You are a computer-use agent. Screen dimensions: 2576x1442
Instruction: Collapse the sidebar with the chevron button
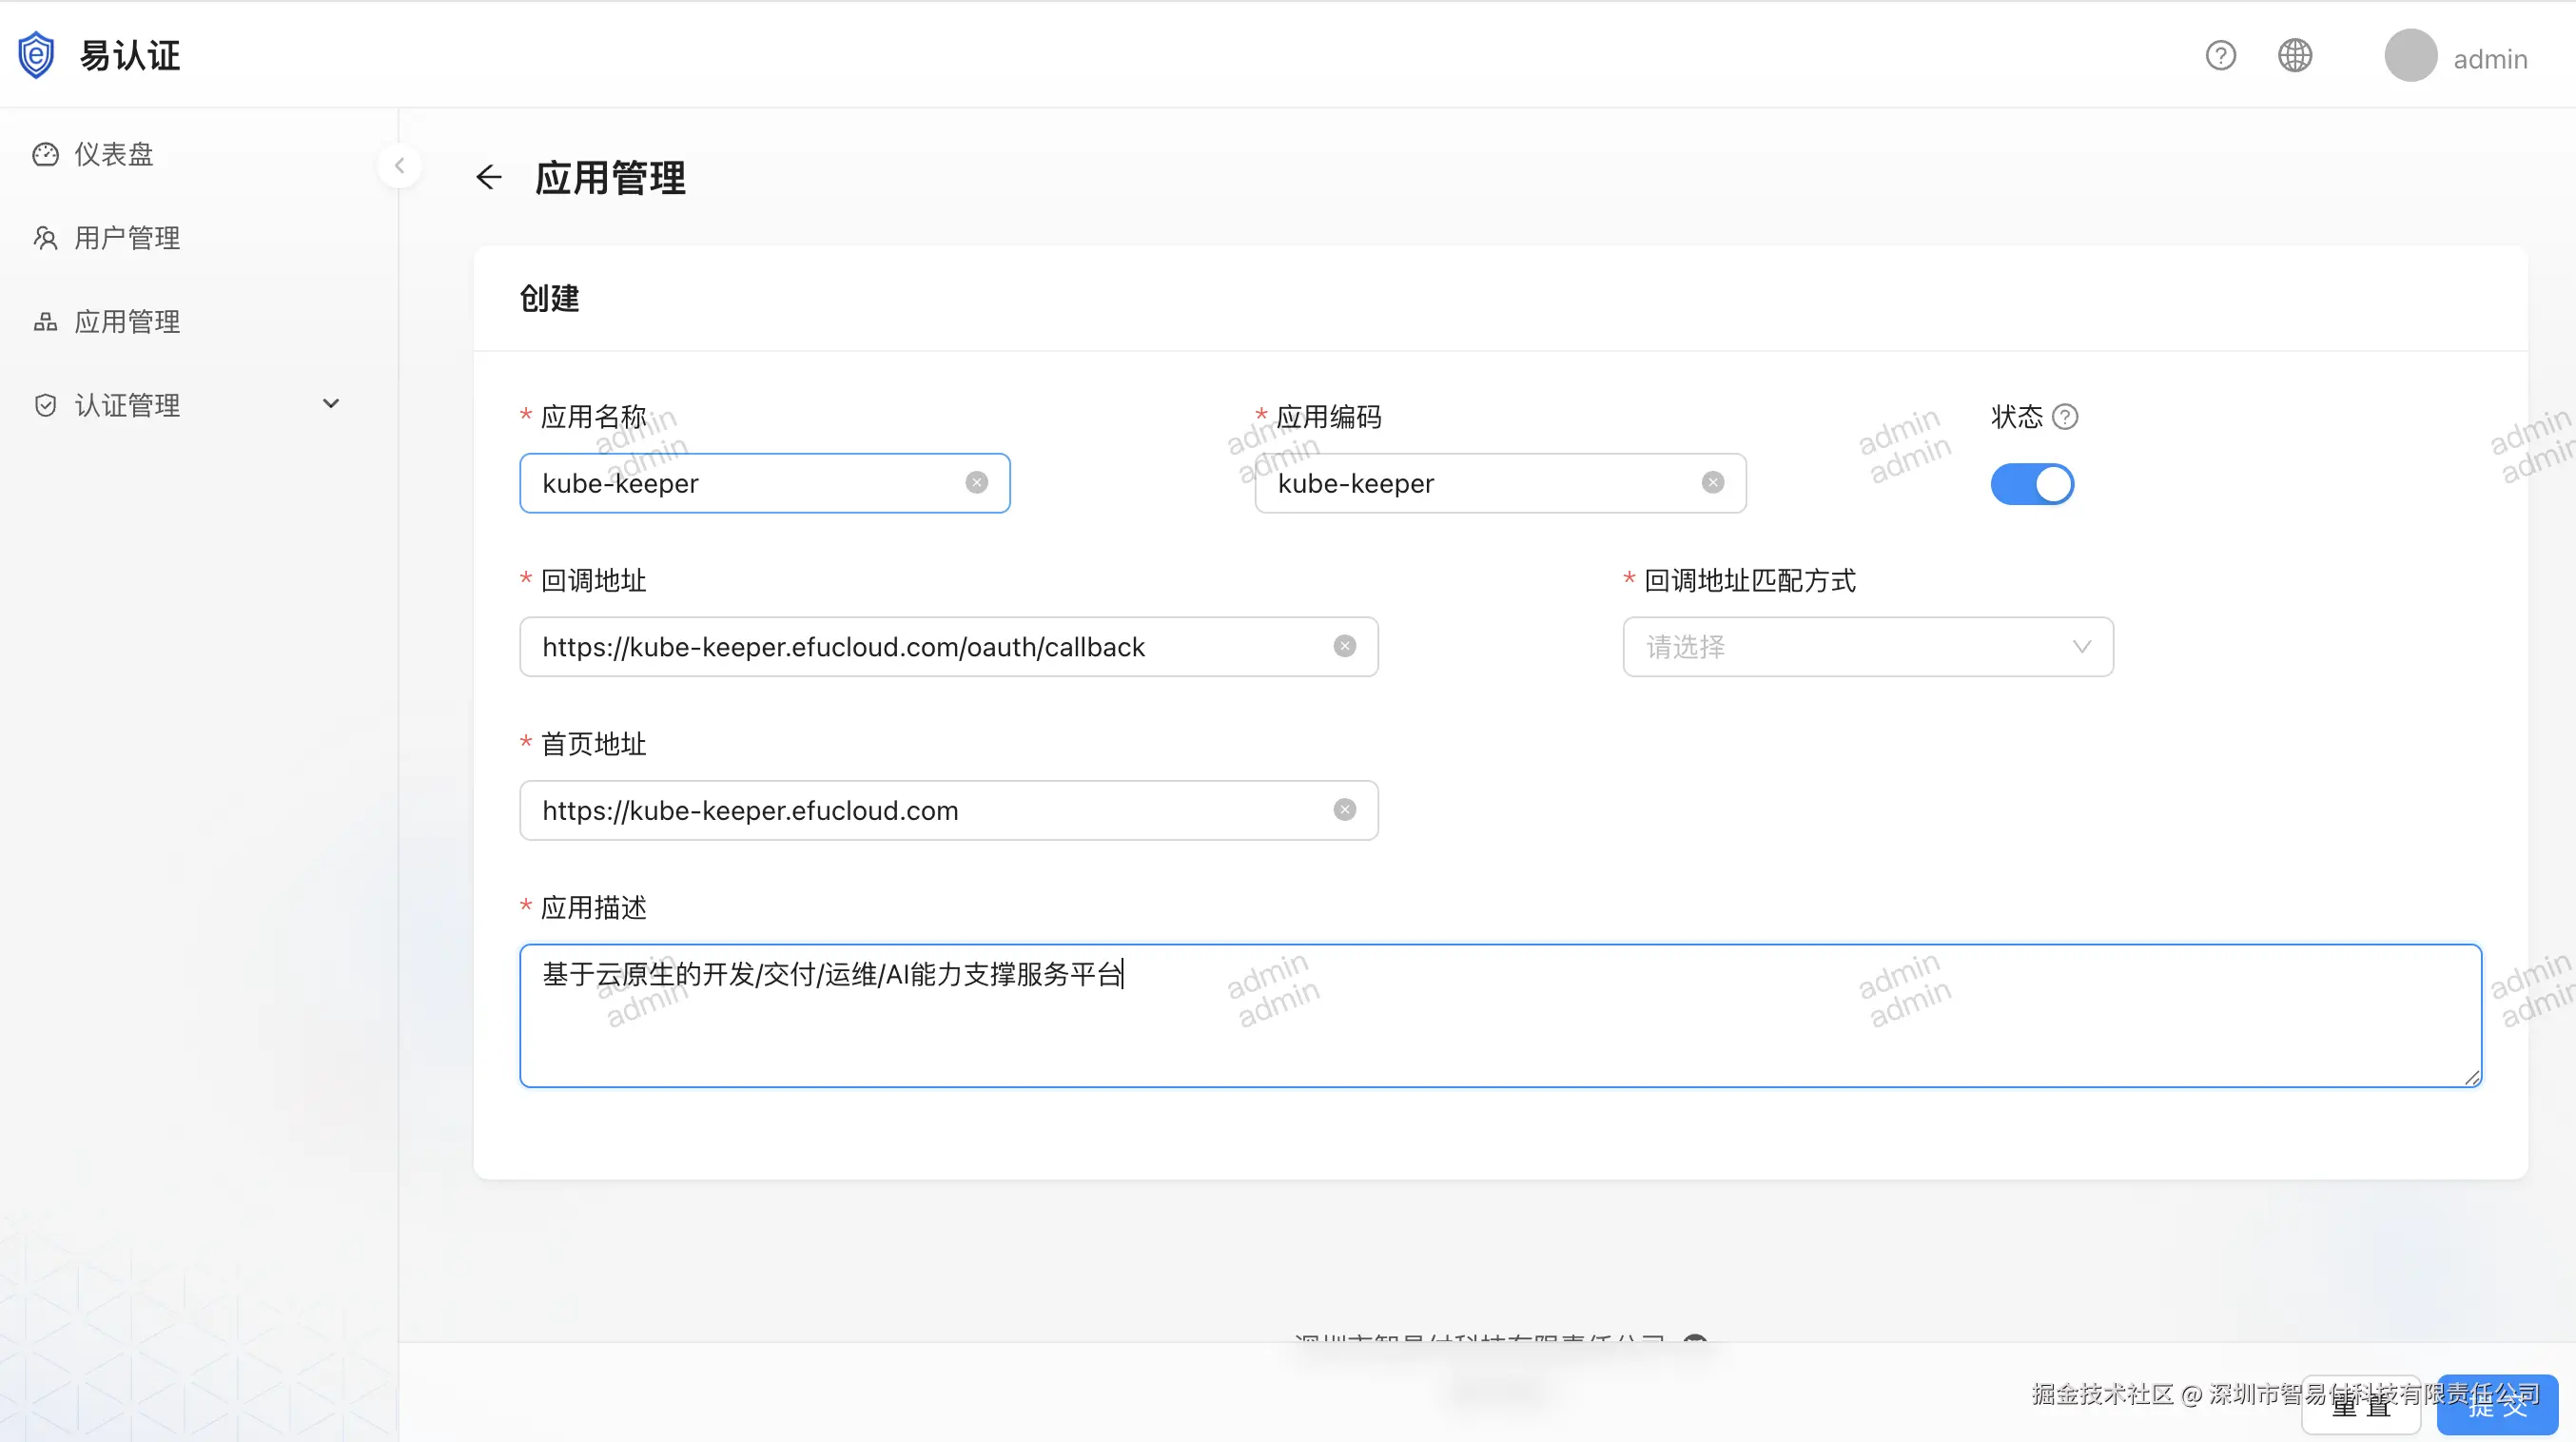click(x=399, y=165)
